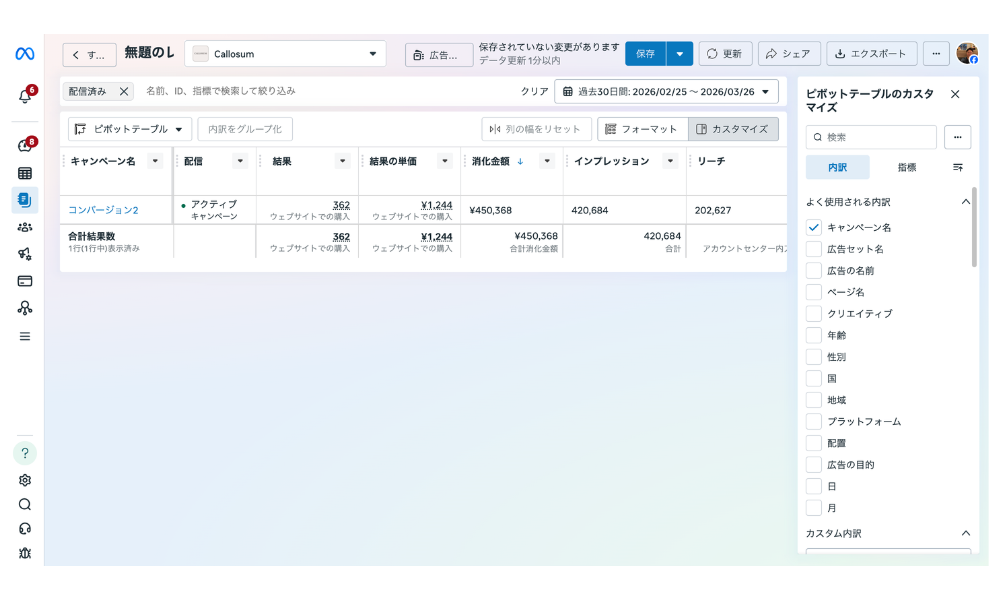Open the more options ellipsis beside エクスポート
Viewport: 1000px width, 600px height.
click(936, 53)
